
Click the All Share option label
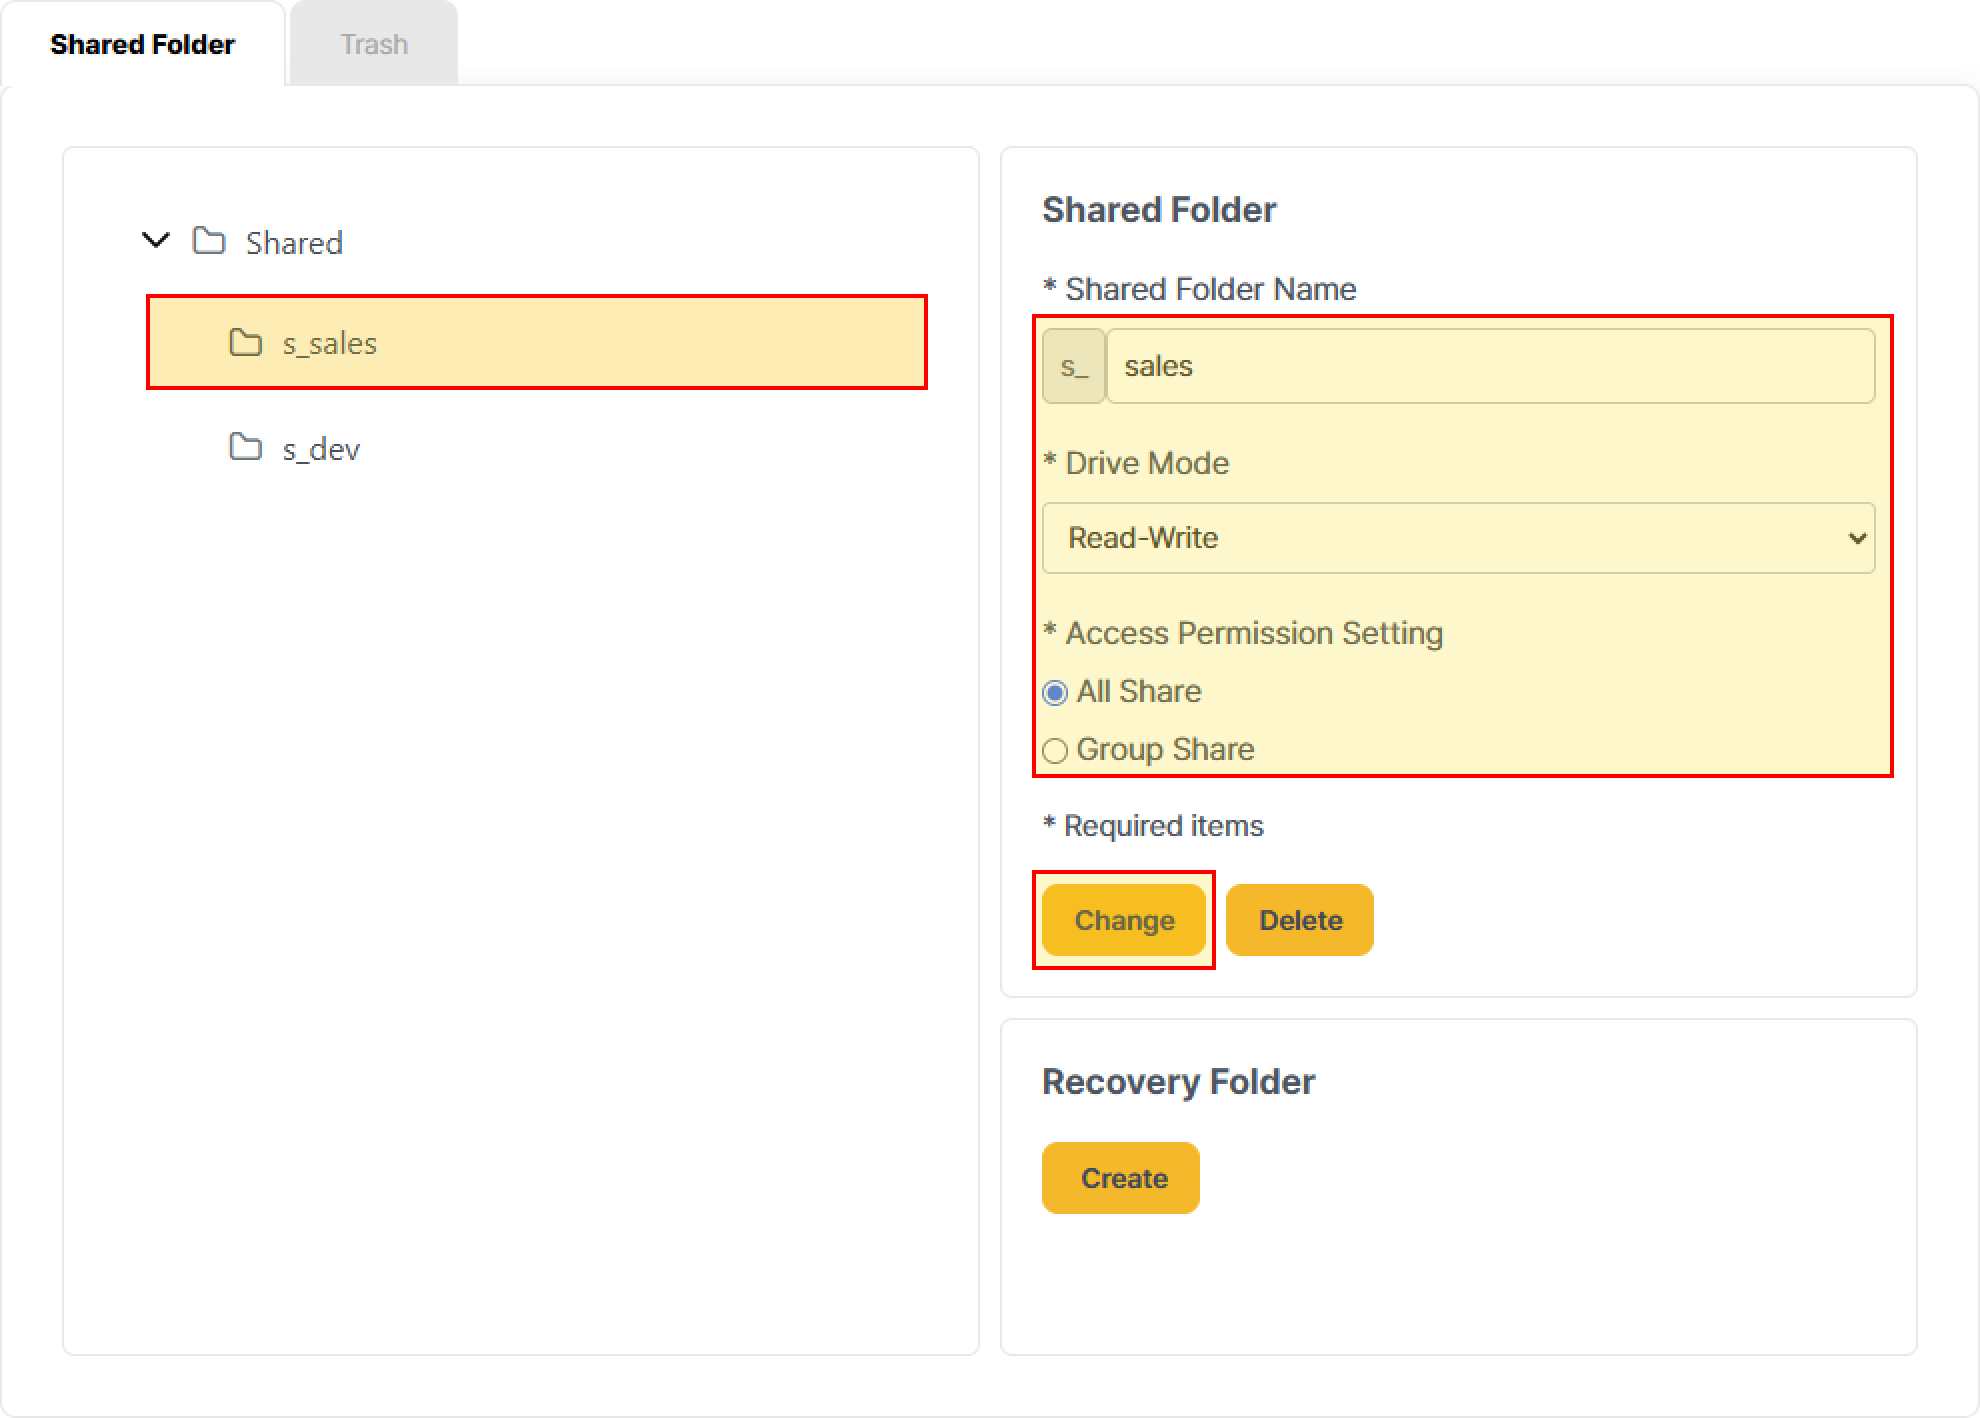1138,691
